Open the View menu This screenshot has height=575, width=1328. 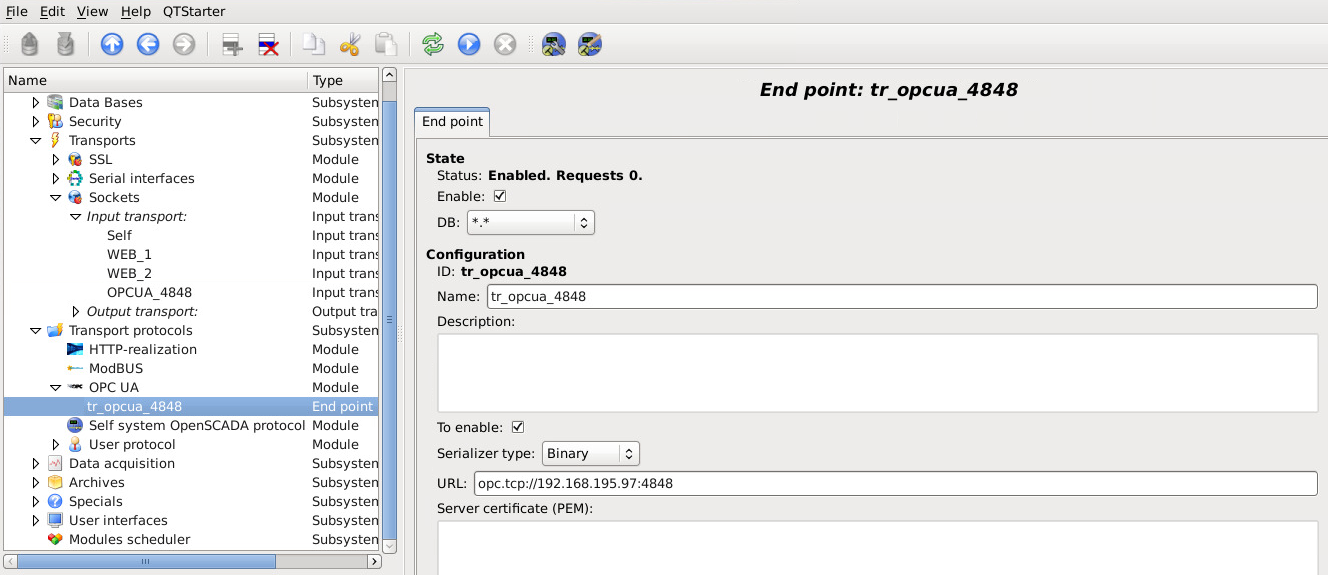92,11
